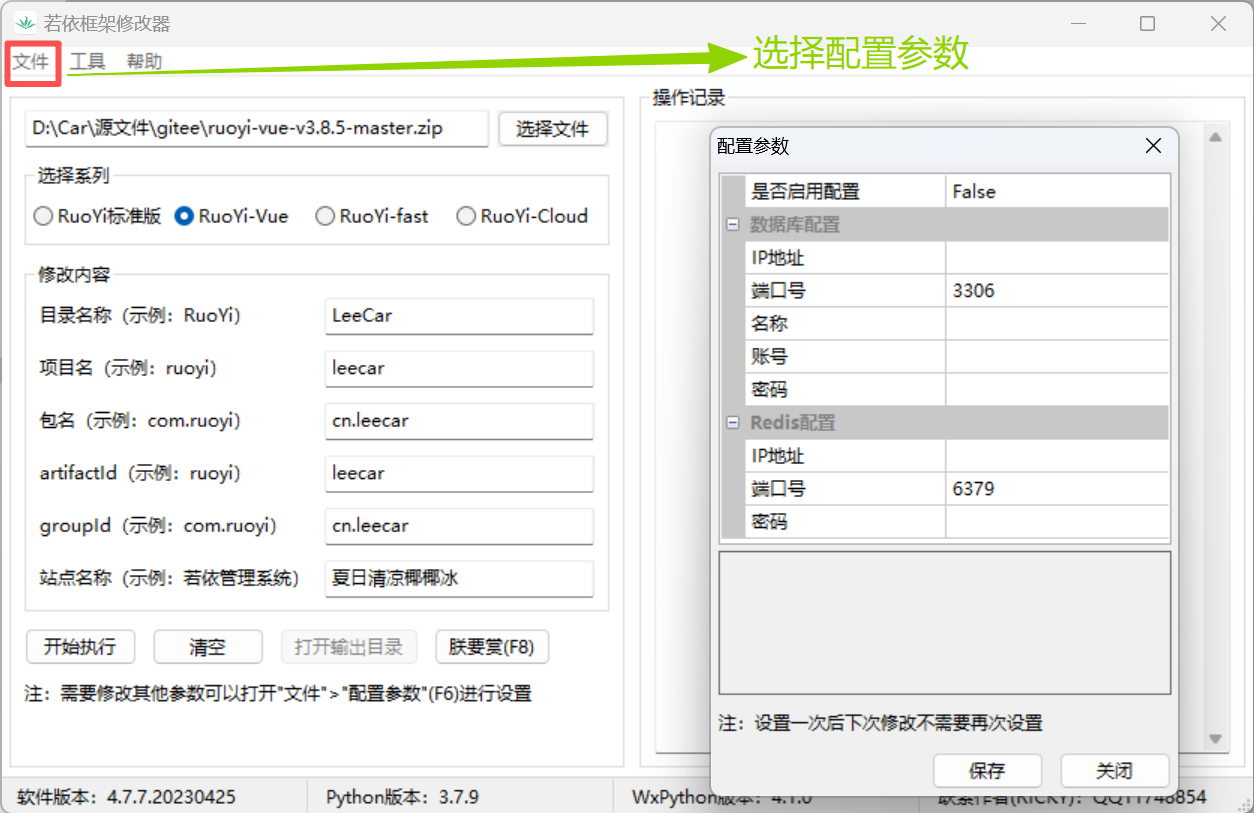Click the 选择文件 button
Viewport: 1254px width, 813px height.
click(x=553, y=129)
